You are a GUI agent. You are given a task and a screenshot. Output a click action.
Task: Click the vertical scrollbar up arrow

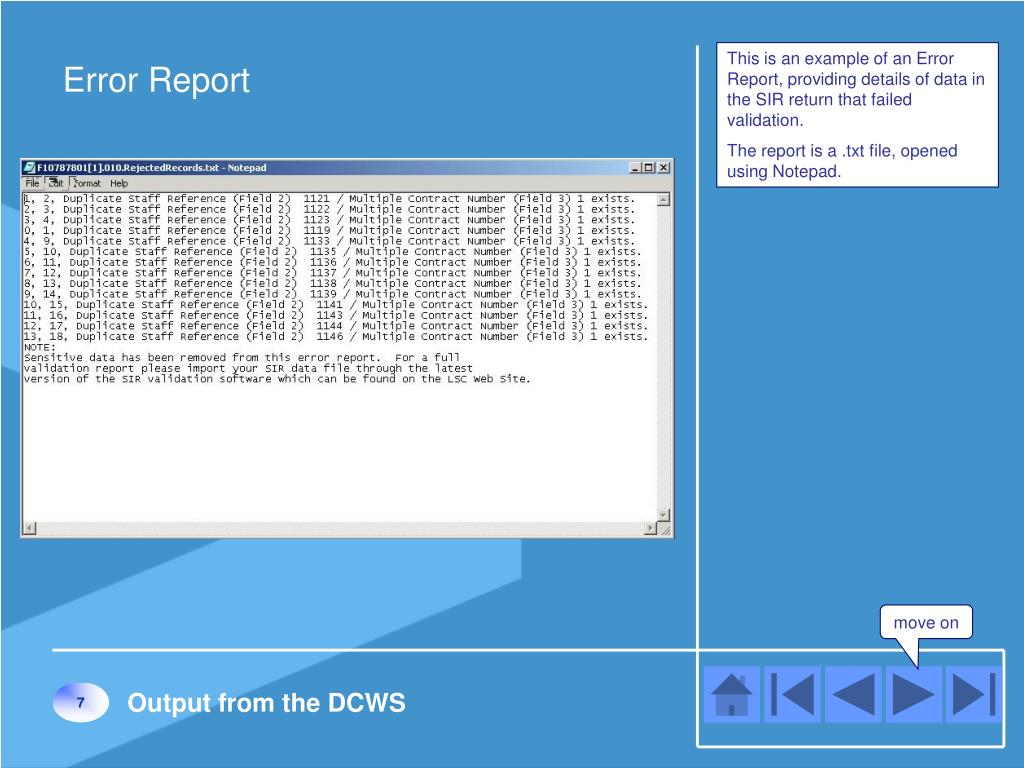tap(664, 200)
